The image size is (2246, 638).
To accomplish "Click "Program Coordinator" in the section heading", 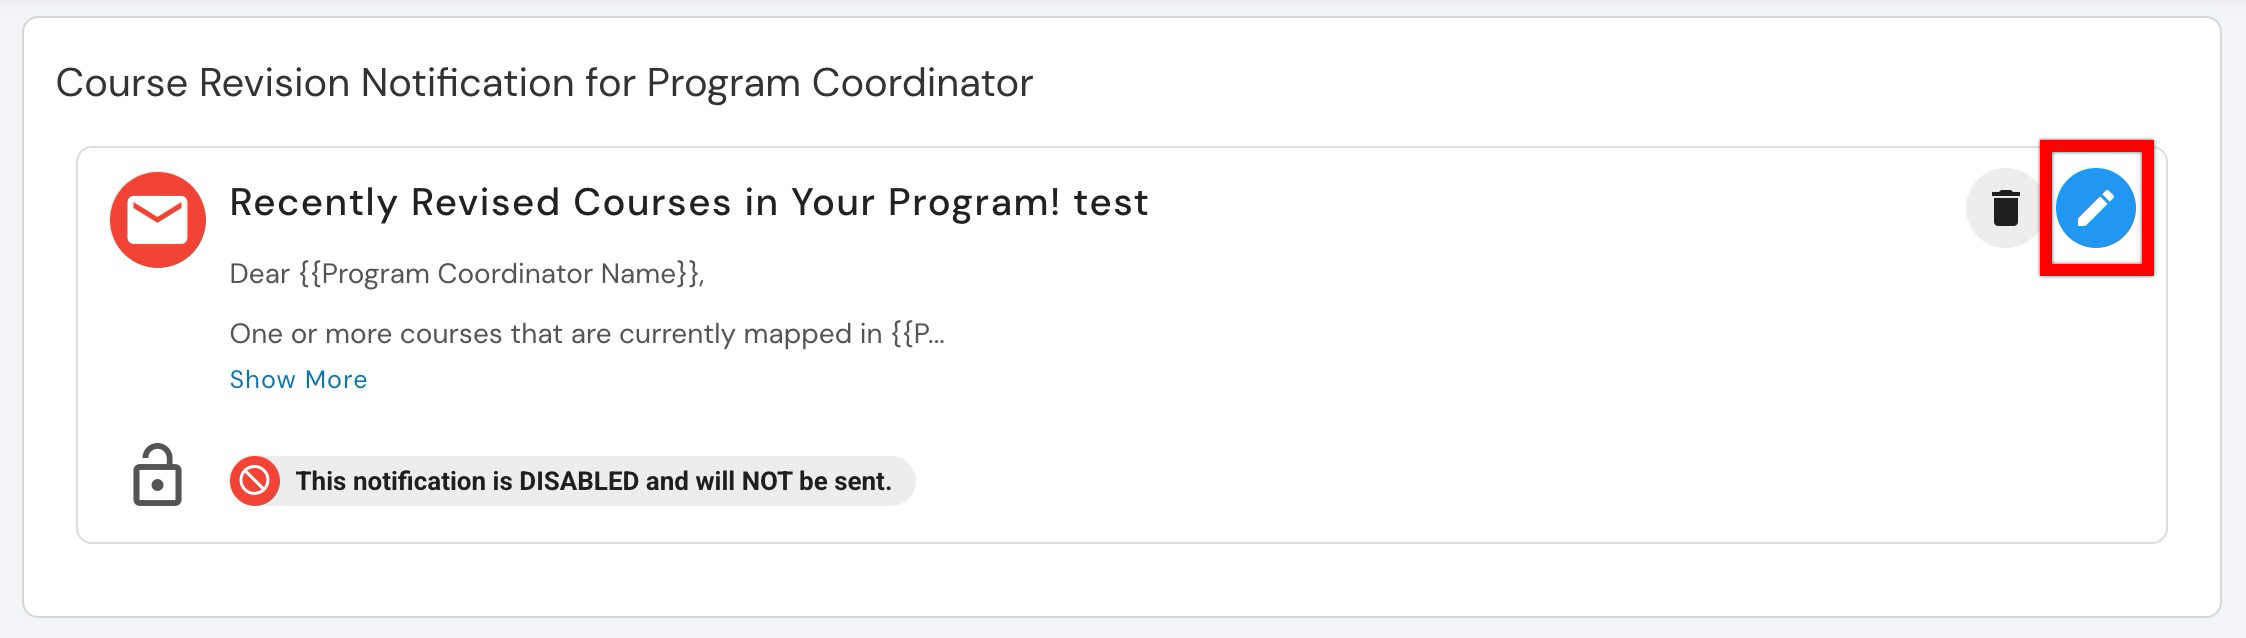I will coord(839,83).
